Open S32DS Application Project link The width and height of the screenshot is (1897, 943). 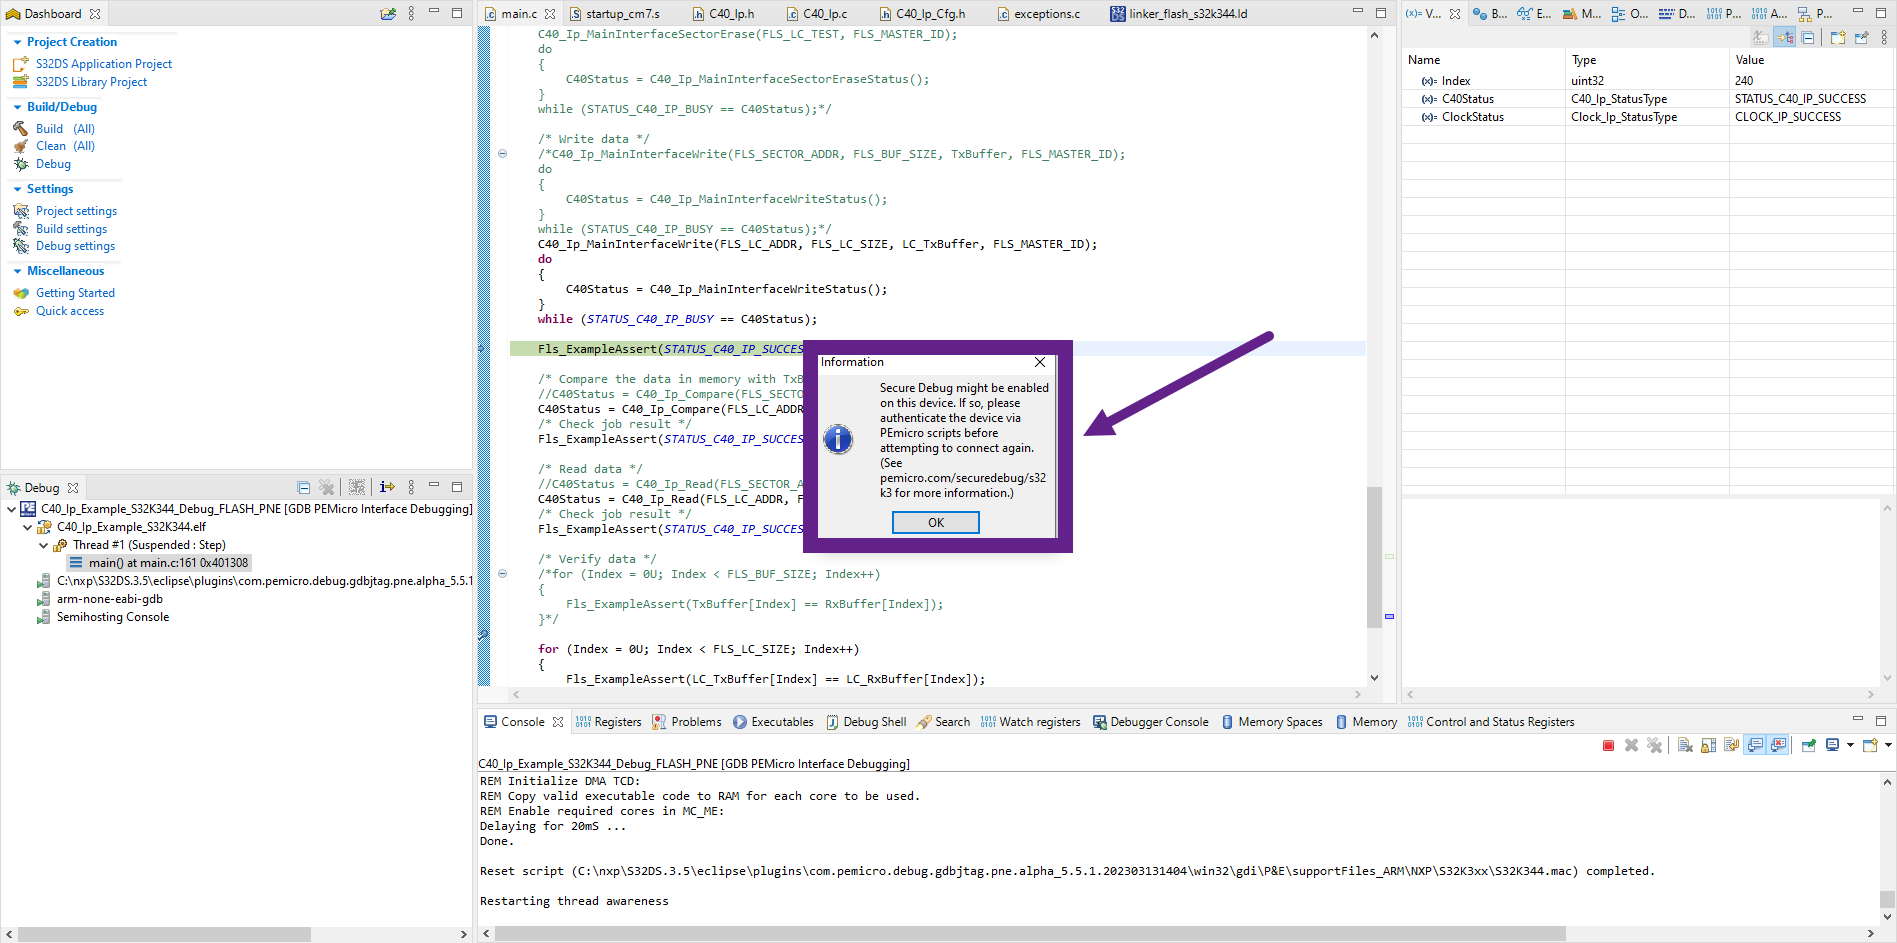[x=104, y=64]
